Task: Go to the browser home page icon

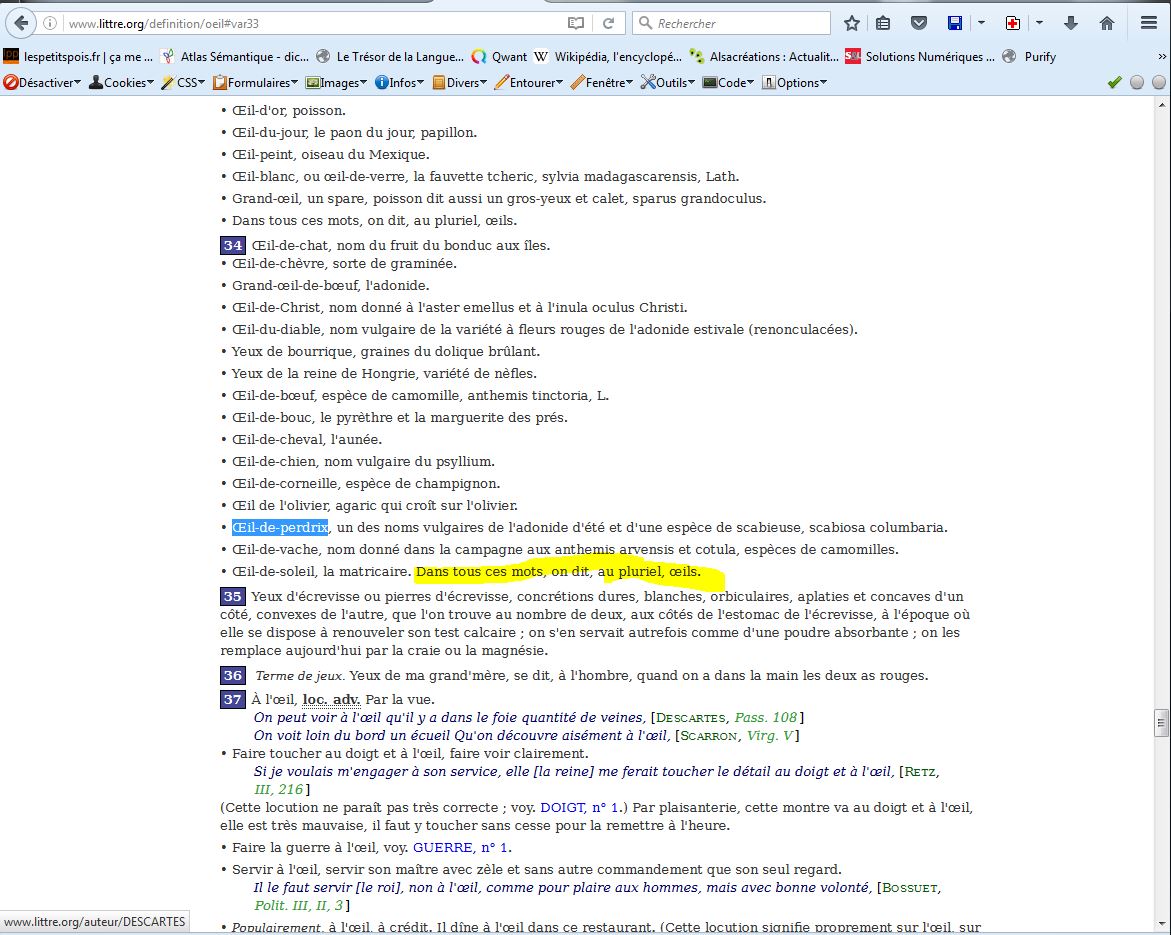Action: pos(1107,23)
